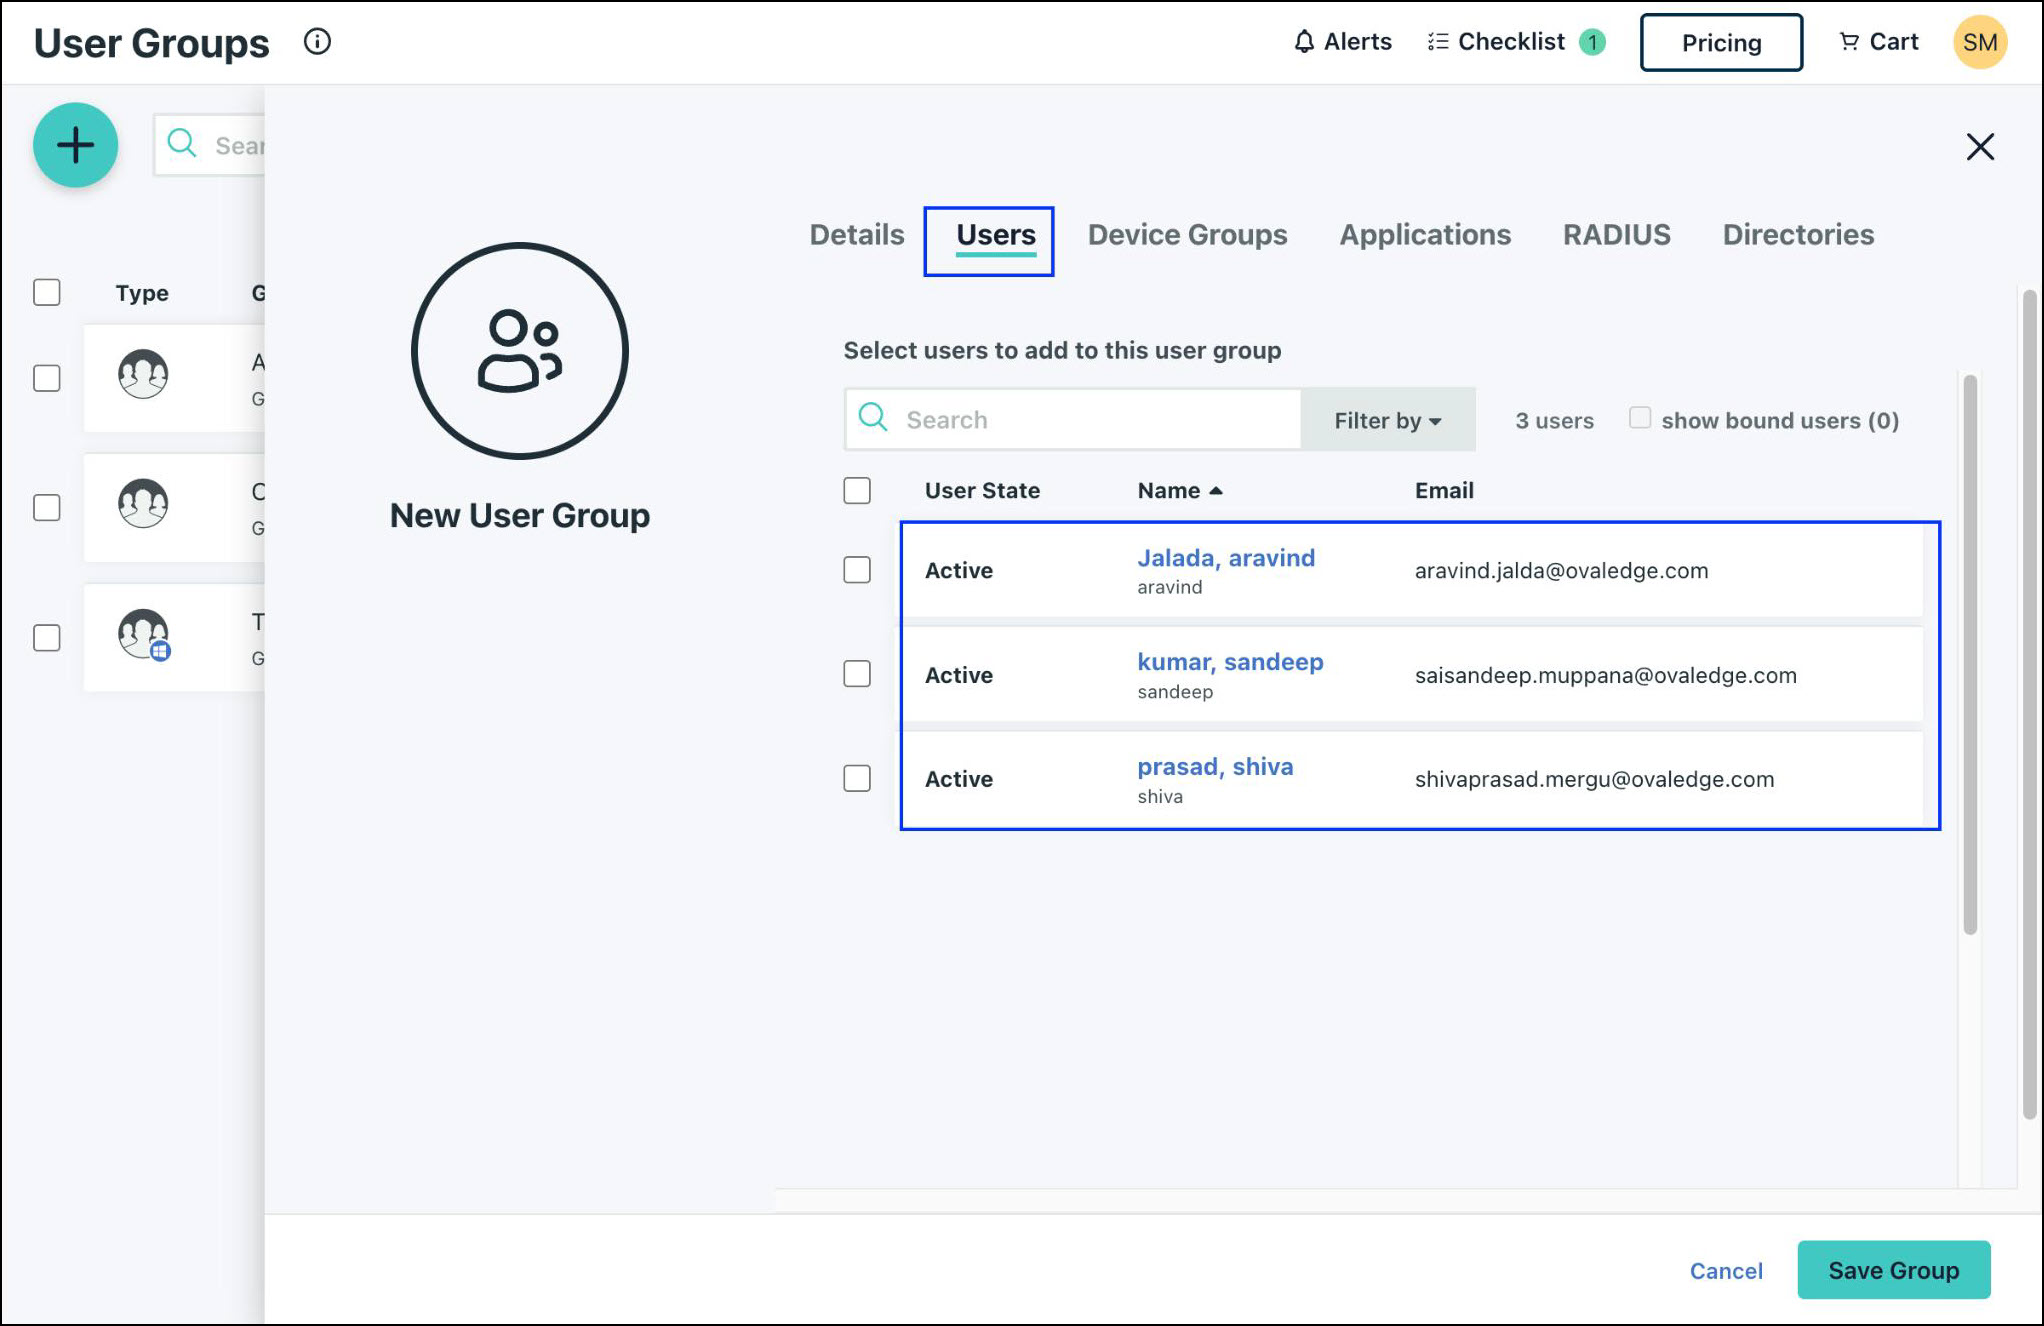Click the Windows-badged group icon in list
2044x1326 pixels.
pyautogui.click(x=144, y=635)
